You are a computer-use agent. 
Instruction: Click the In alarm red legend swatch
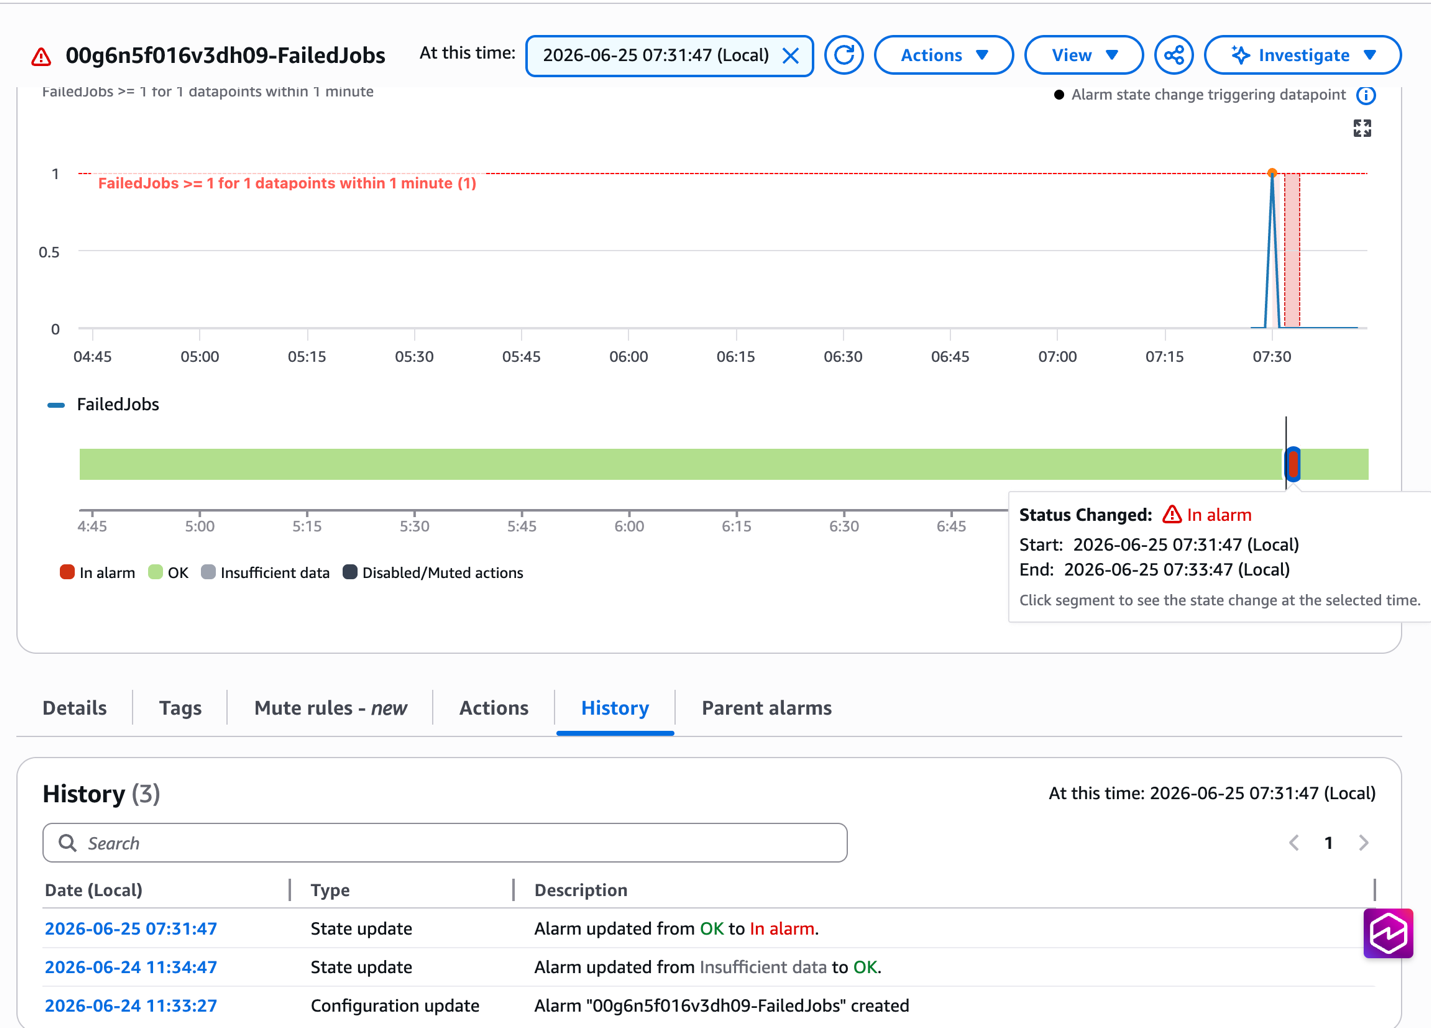pos(67,572)
